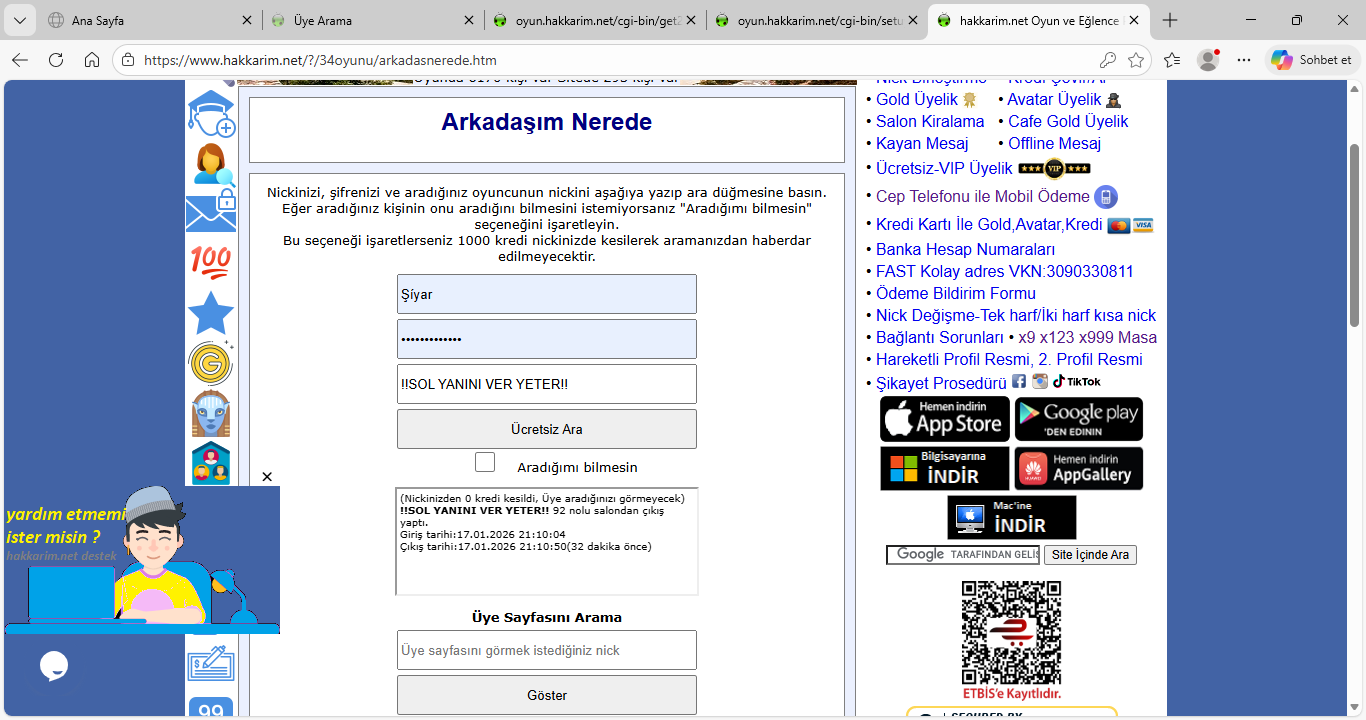Open the Favorites list toolbar icon
Viewport: 1366px width, 720px height.
click(1173, 60)
